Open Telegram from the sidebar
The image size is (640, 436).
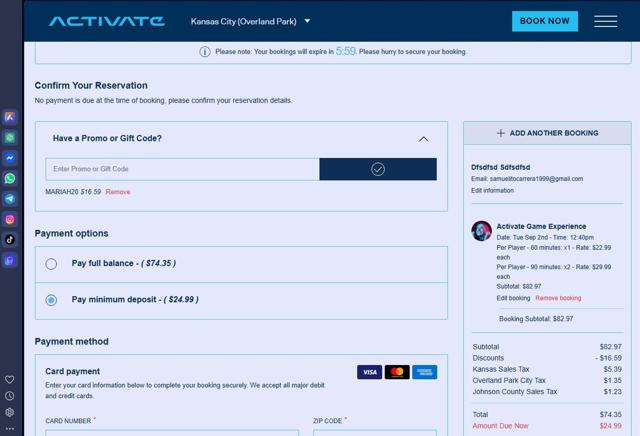[10, 199]
